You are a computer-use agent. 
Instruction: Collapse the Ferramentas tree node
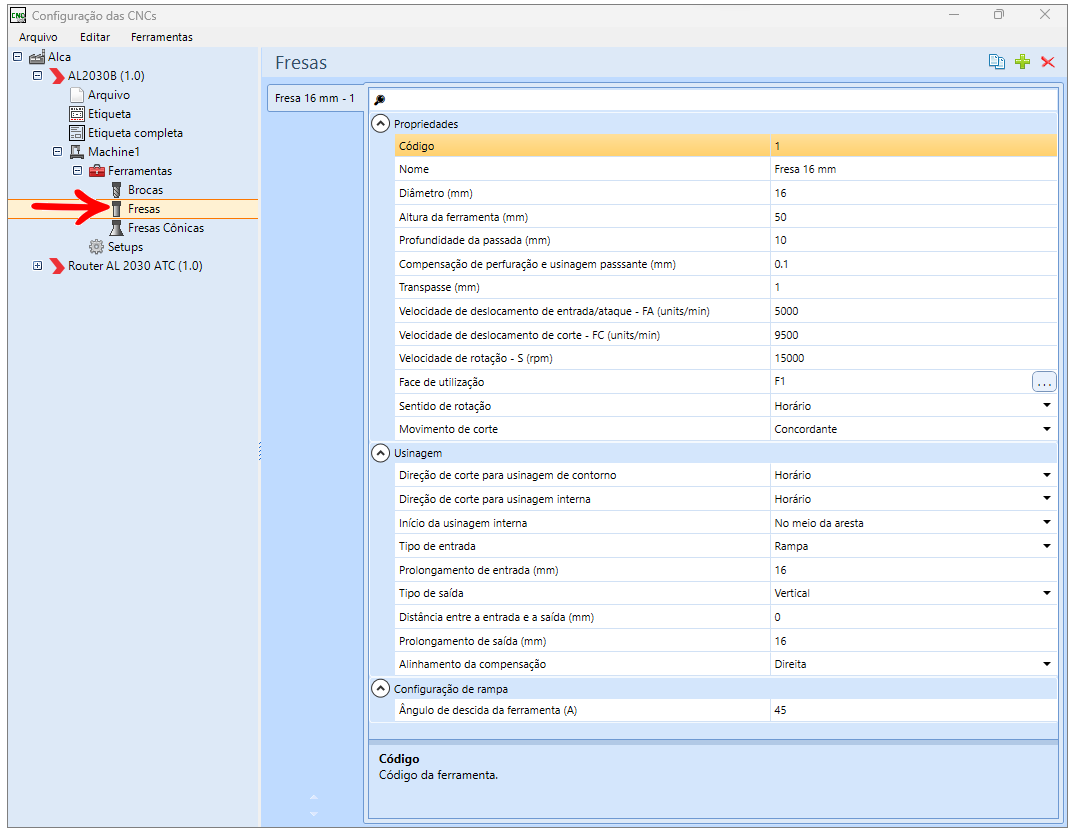coord(77,171)
